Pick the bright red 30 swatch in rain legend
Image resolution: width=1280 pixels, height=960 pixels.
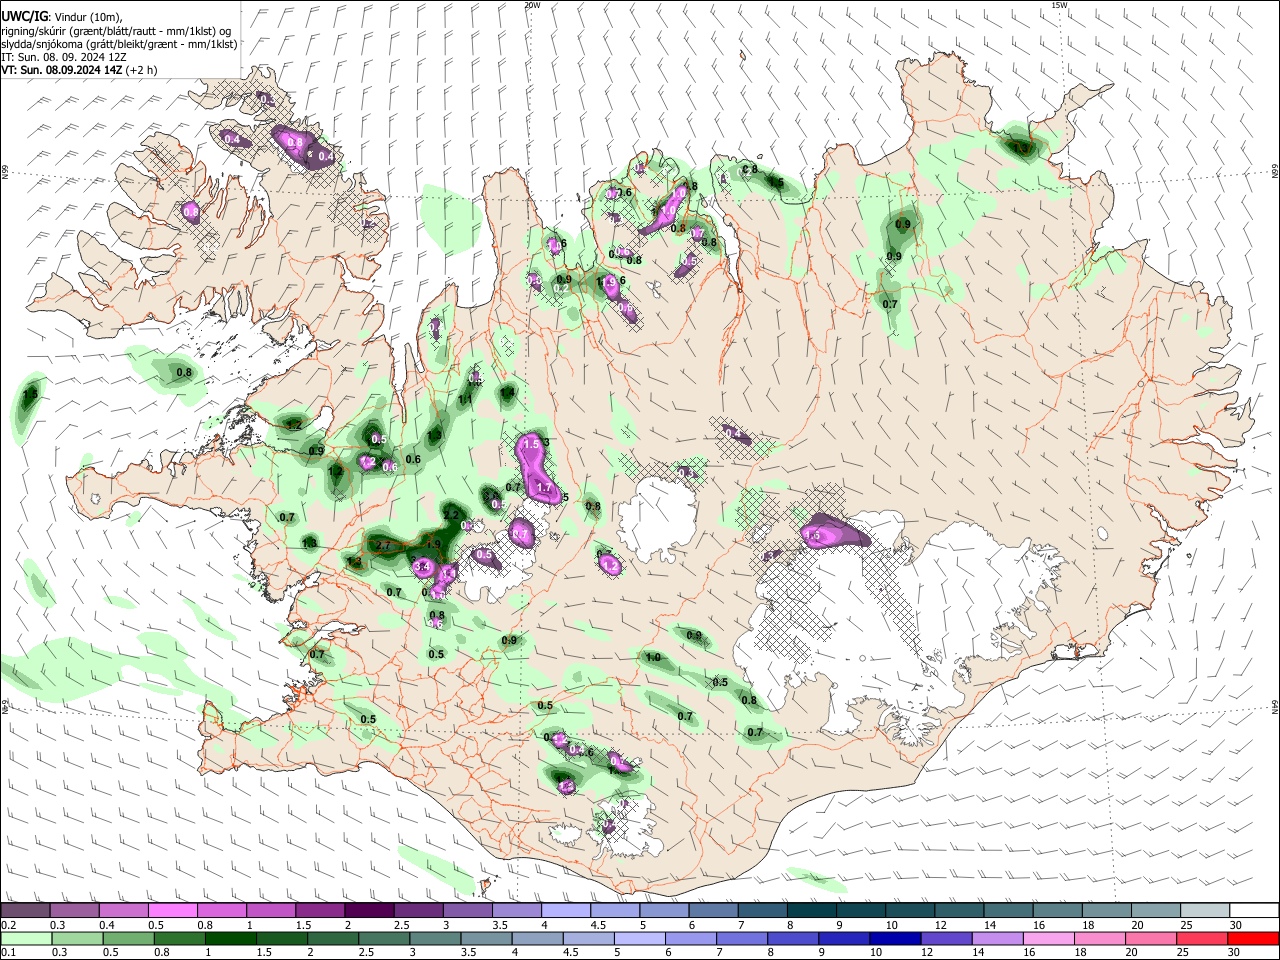(x=1253, y=939)
